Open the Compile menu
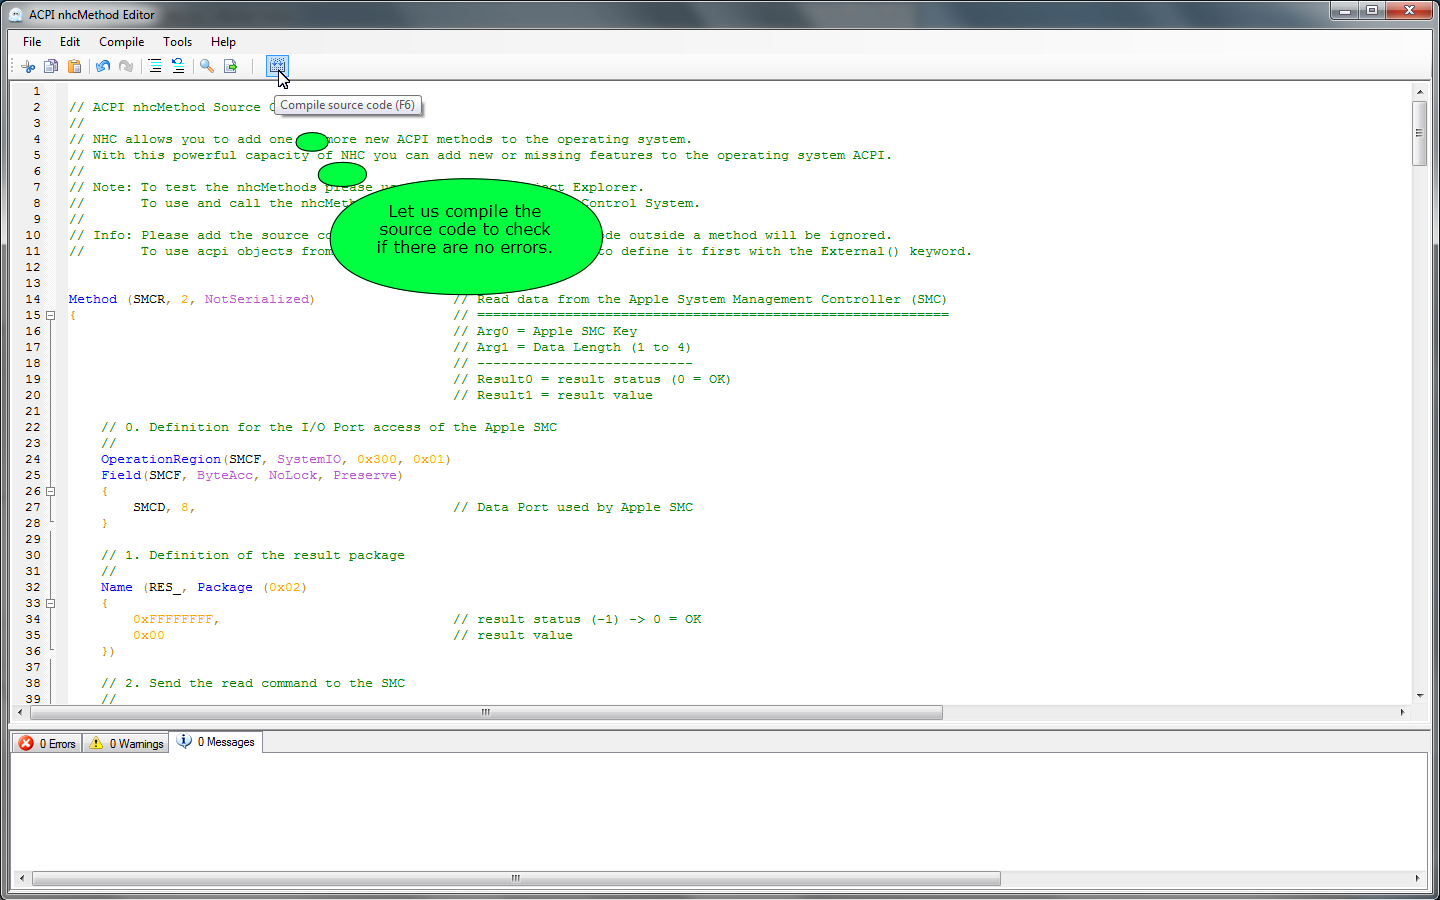Viewport: 1440px width, 900px height. point(121,42)
